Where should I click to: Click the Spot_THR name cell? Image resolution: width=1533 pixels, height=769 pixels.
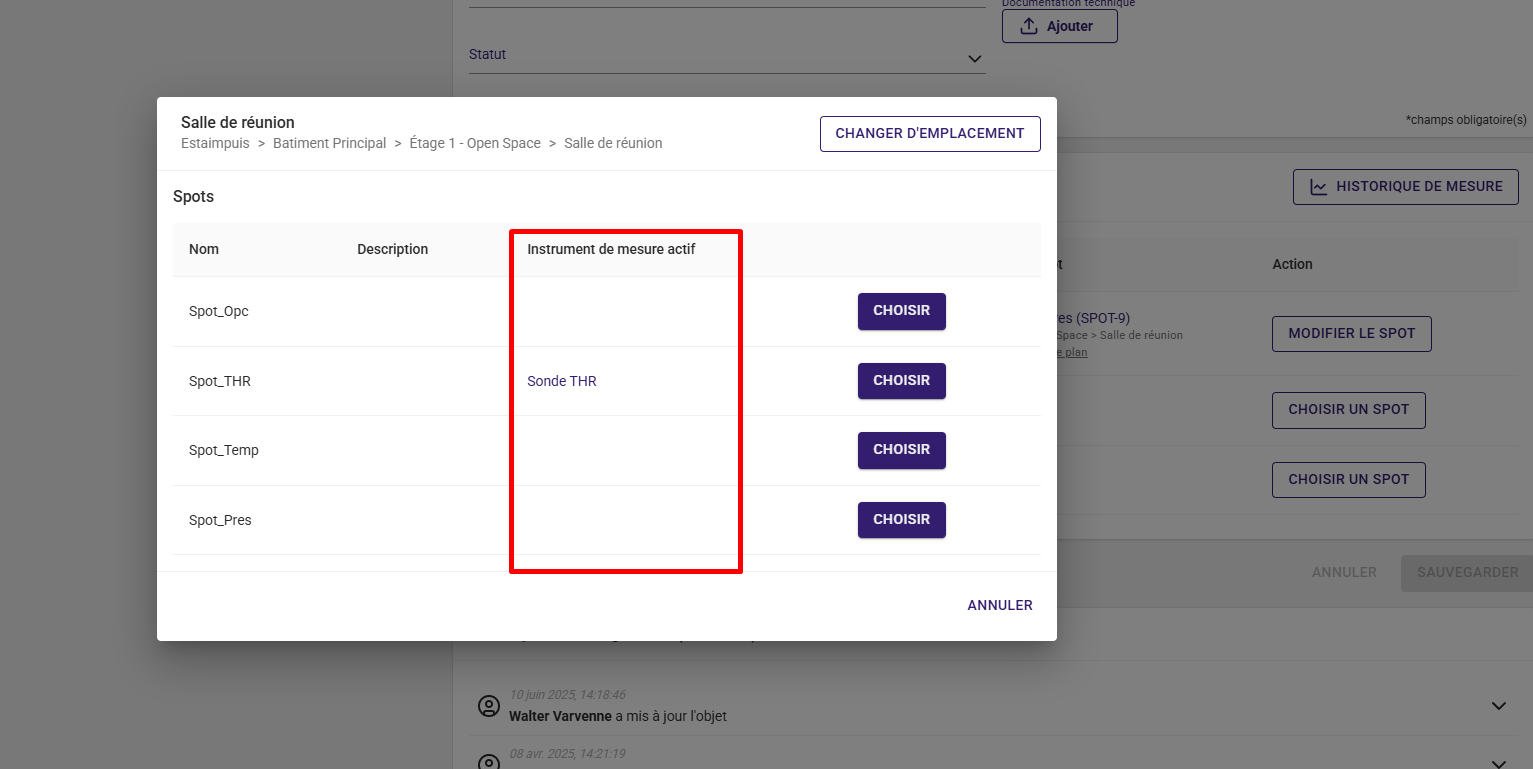pyautogui.click(x=220, y=381)
